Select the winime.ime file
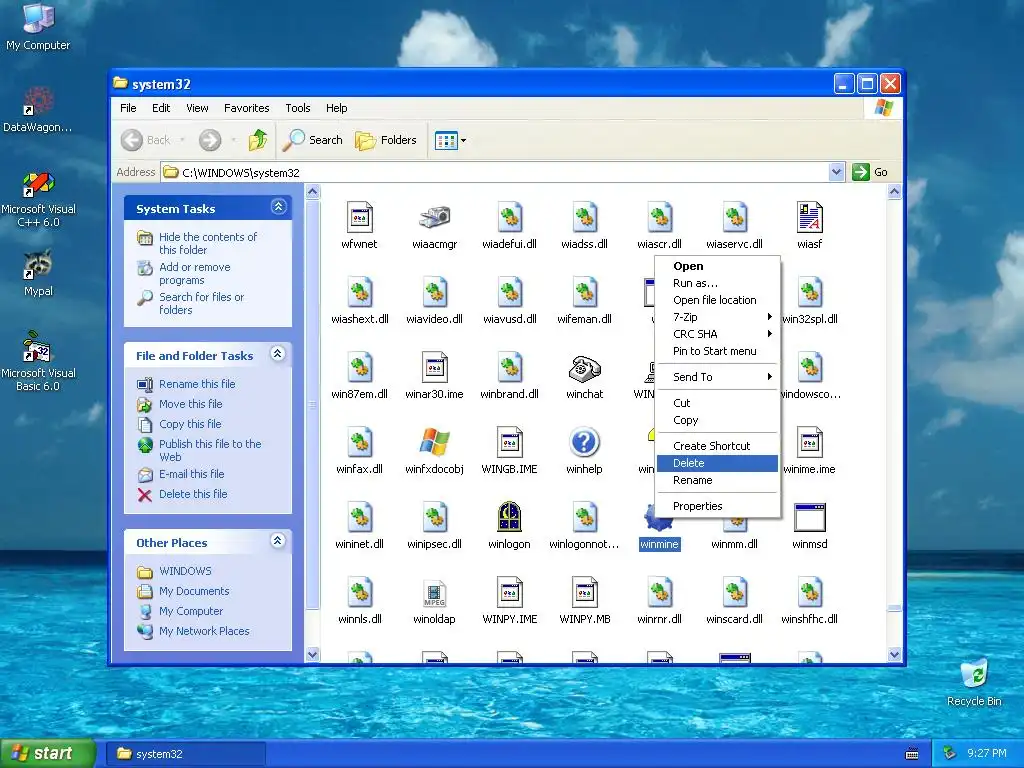 pyautogui.click(x=810, y=451)
